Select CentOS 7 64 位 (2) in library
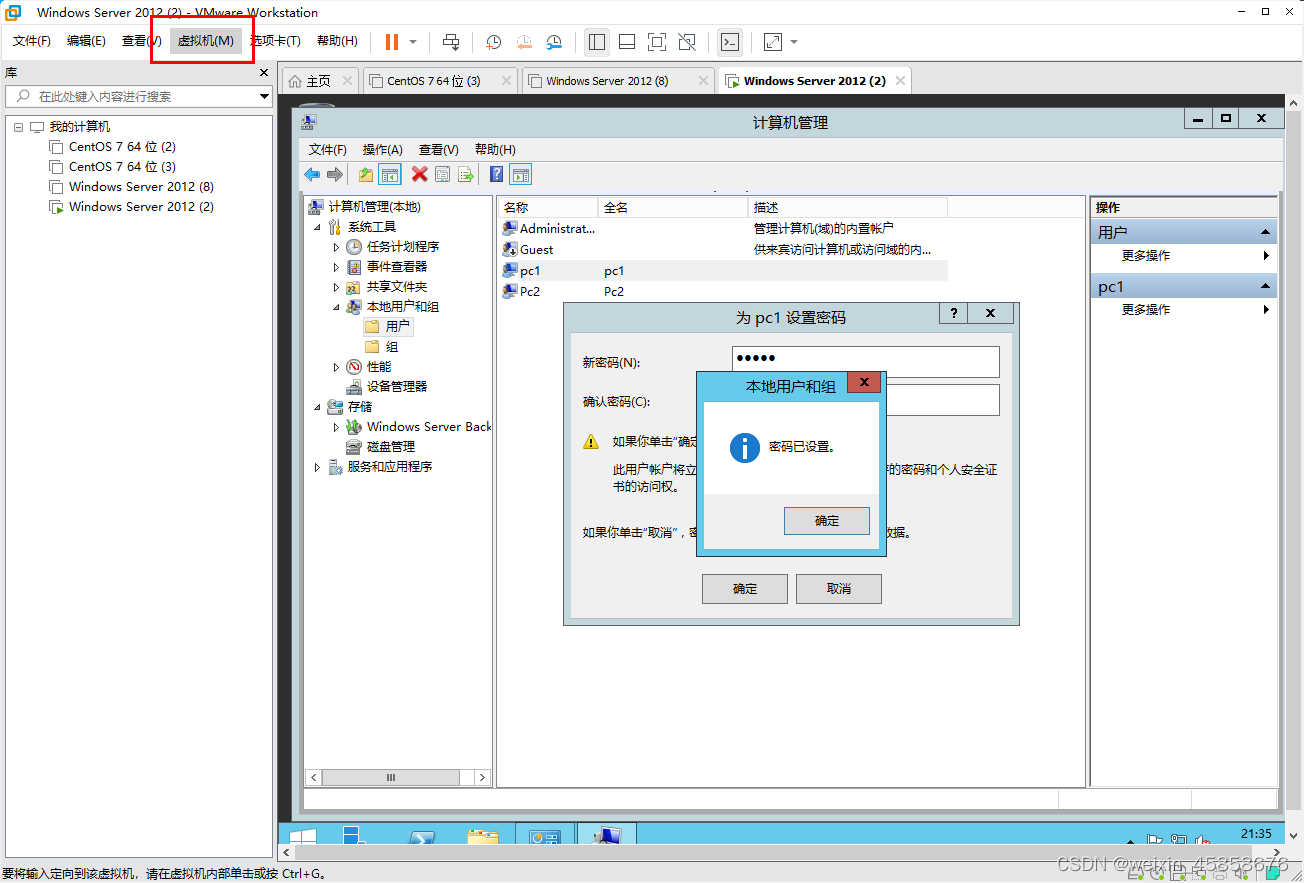Screen dimensions: 1304x883 coord(122,147)
